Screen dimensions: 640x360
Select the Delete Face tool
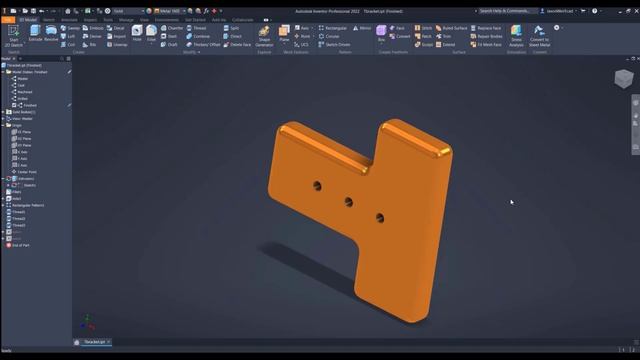[237, 44]
